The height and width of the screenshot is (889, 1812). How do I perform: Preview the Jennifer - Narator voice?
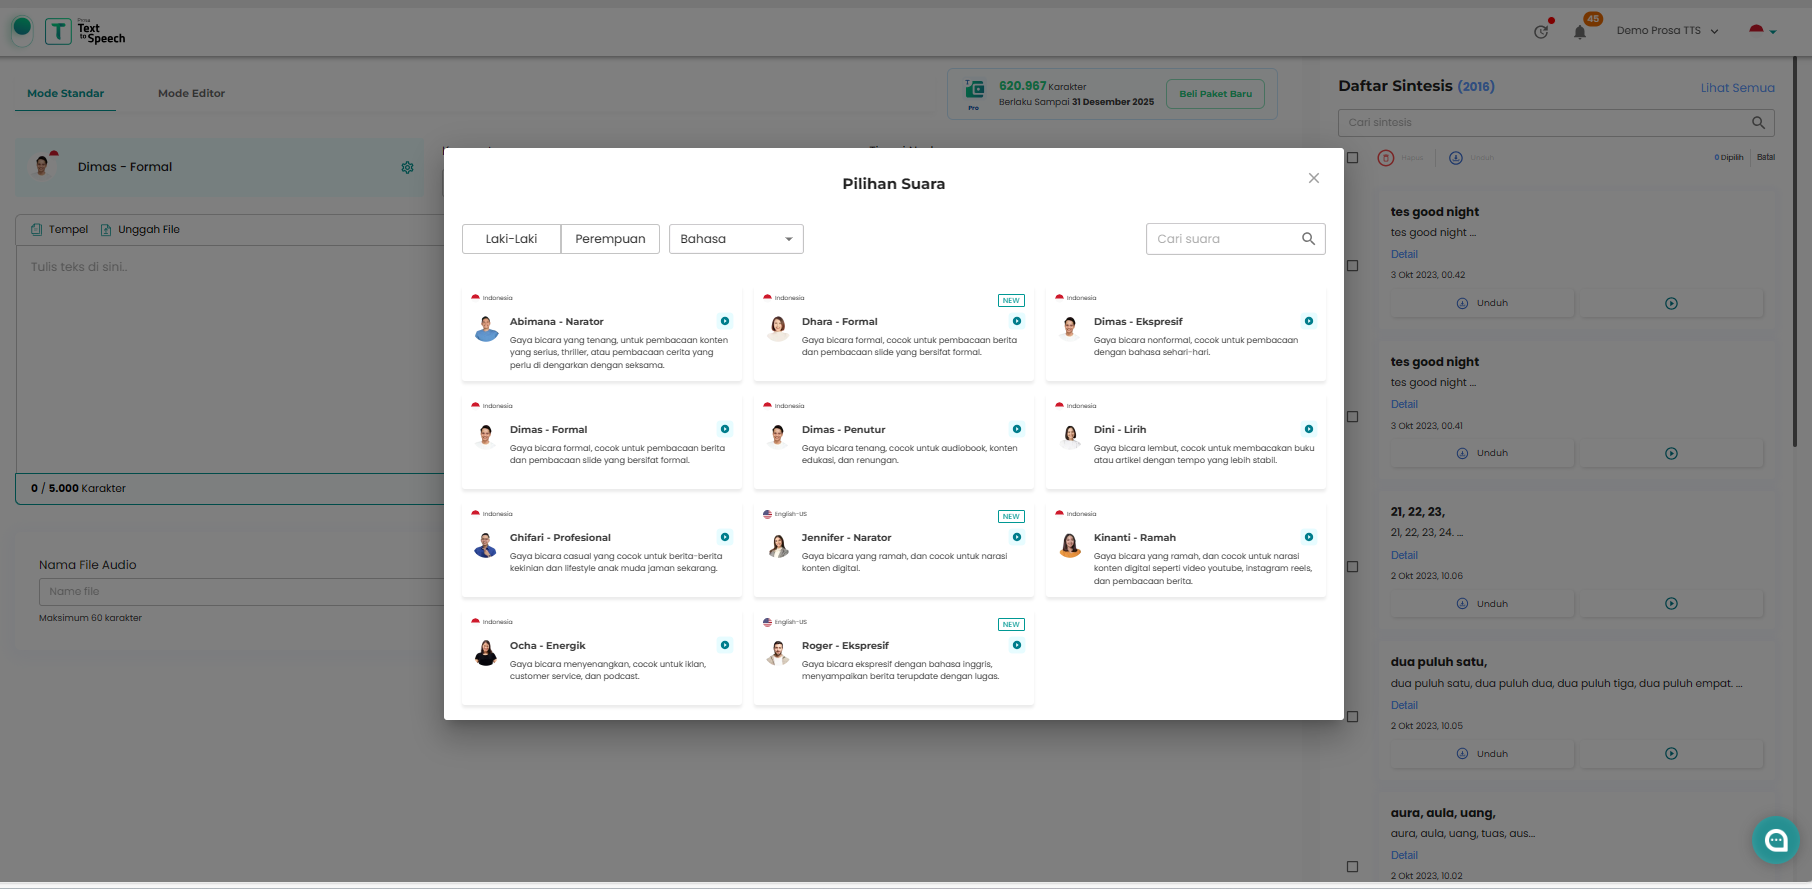(x=1017, y=537)
